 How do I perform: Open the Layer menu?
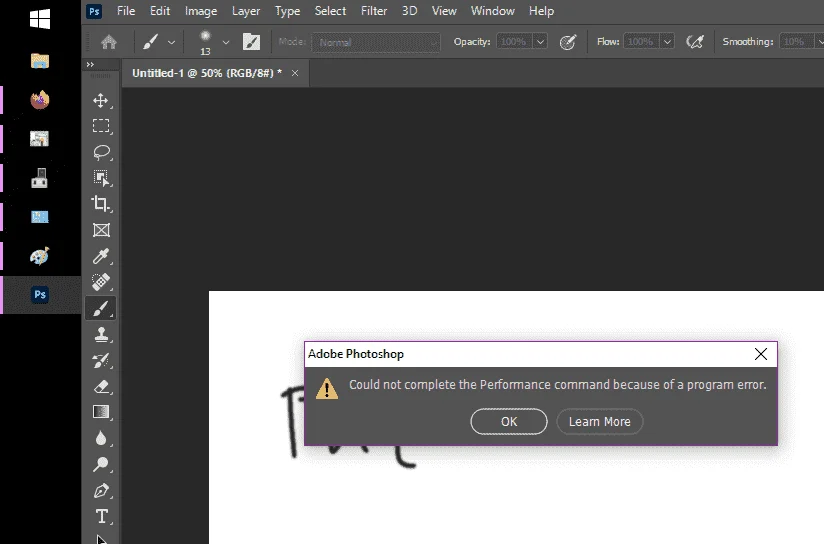point(246,11)
